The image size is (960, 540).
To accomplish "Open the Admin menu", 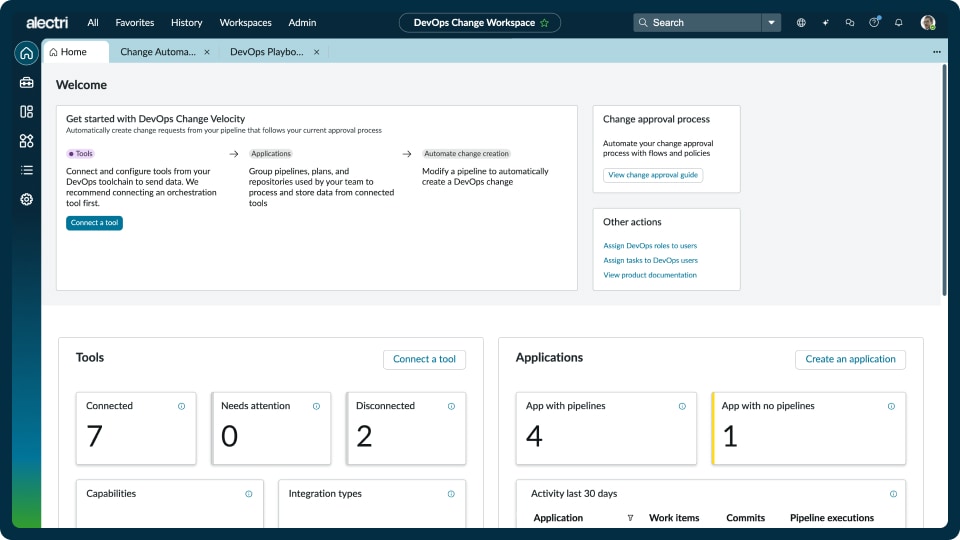I will click(x=302, y=23).
